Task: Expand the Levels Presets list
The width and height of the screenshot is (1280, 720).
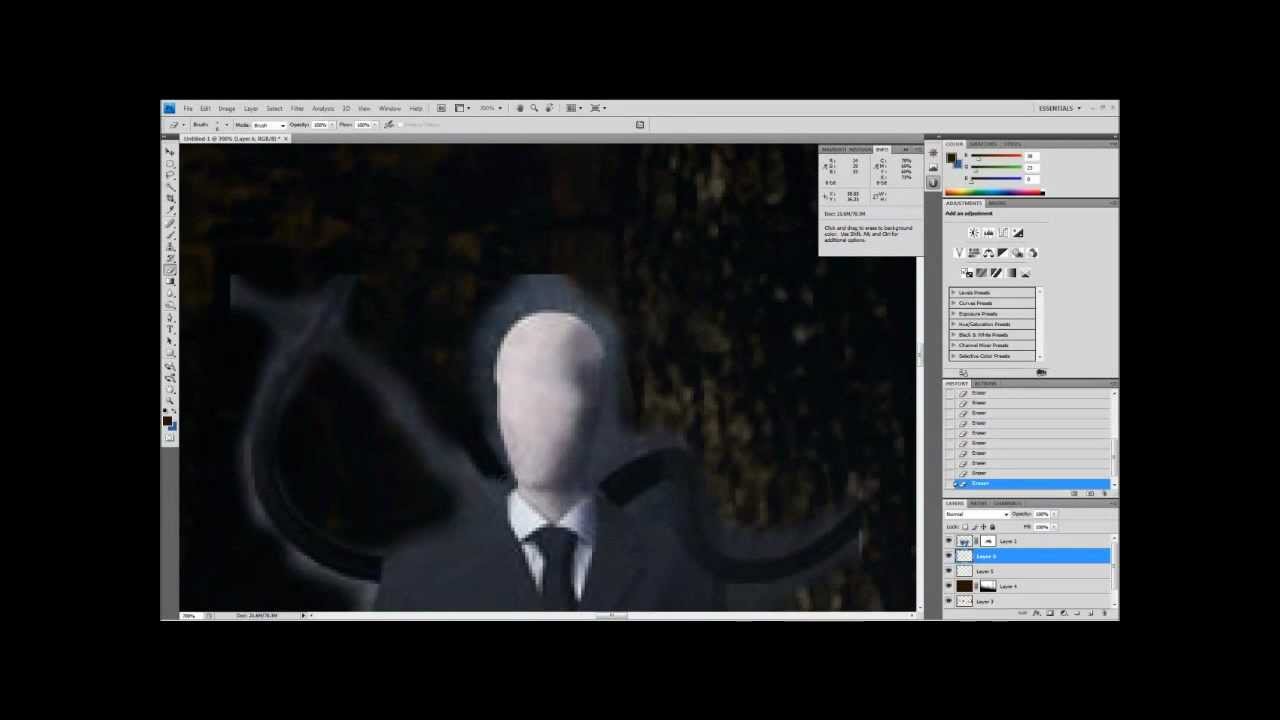Action: 953,293
